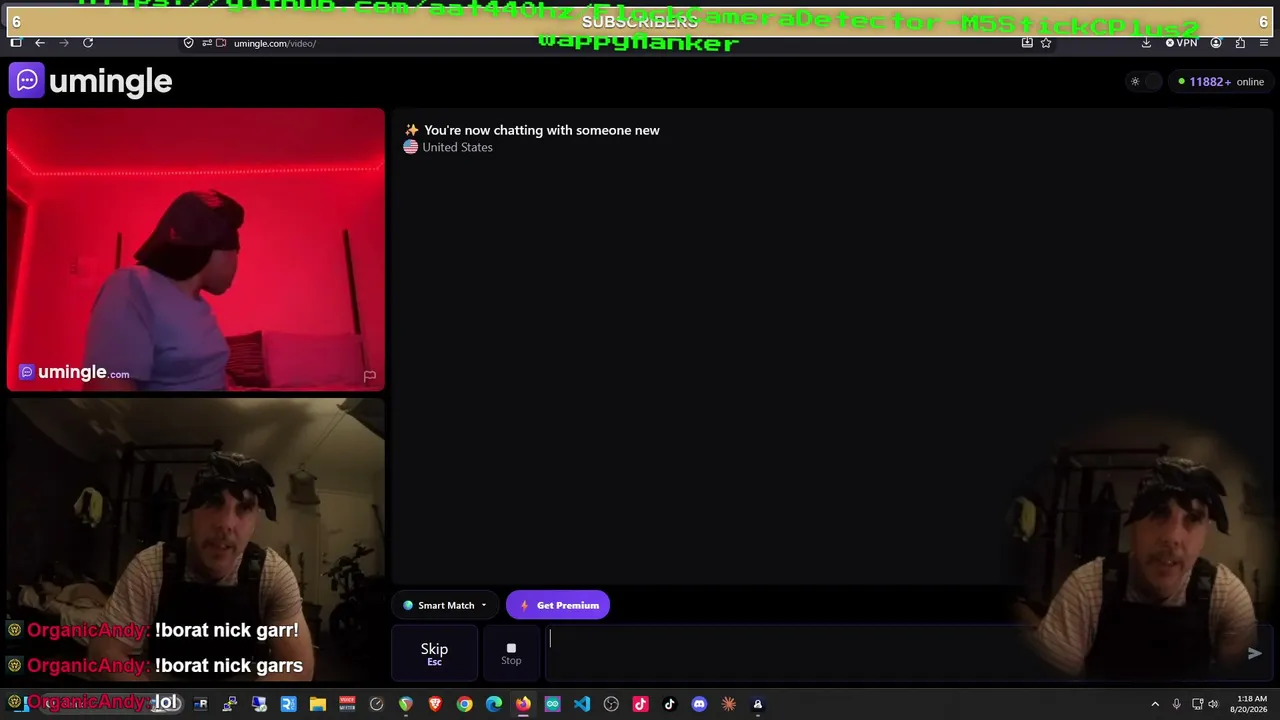The width and height of the screenshot is (1280, 720).
Task: Open the browser hamburger menu
Action: [1264, 43]
